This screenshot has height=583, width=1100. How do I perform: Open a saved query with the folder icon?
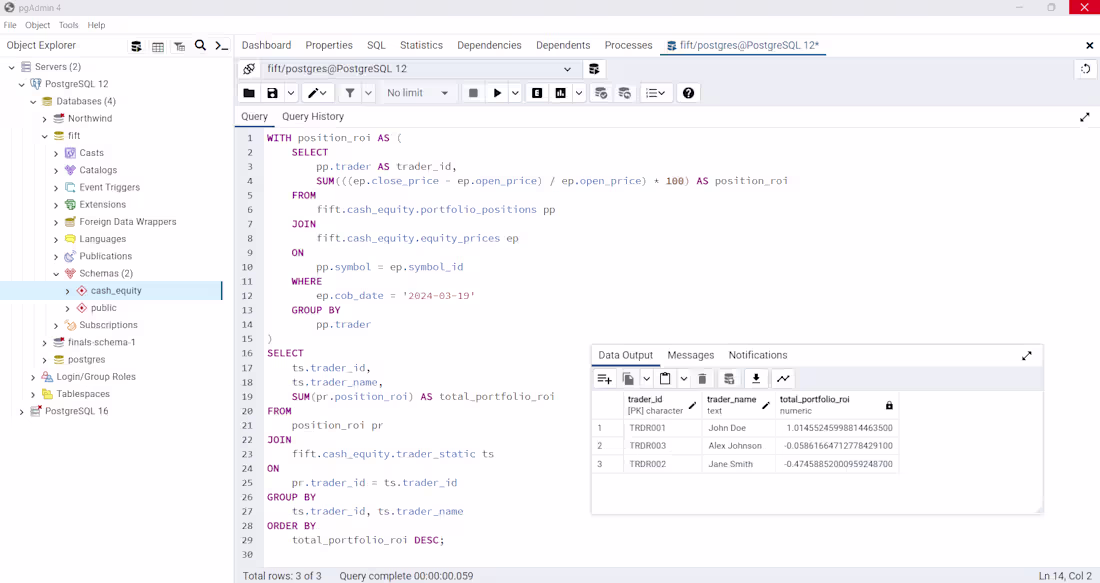250,92
